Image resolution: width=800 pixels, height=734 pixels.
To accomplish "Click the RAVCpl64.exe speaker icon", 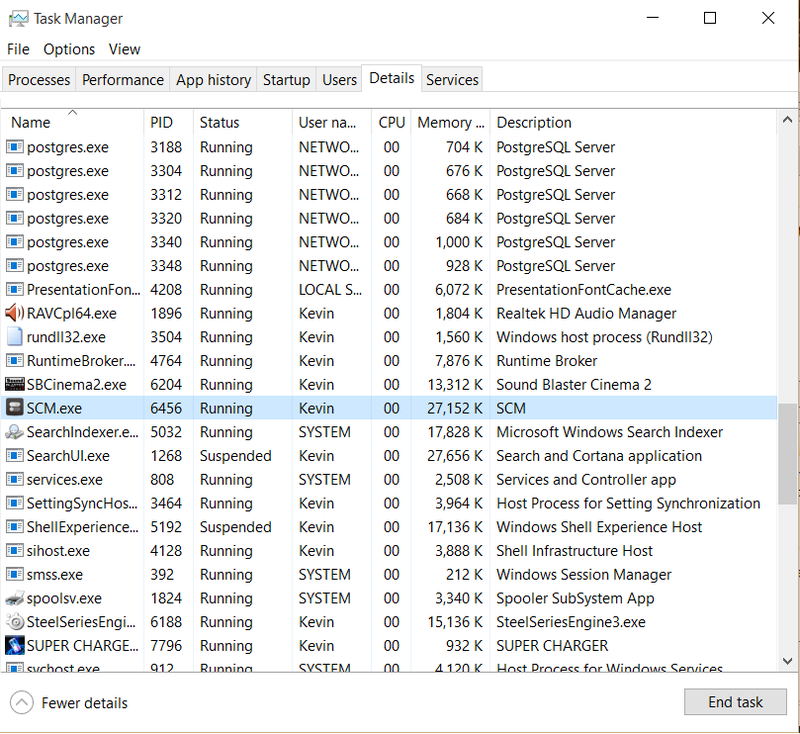I will click(14, 313).
